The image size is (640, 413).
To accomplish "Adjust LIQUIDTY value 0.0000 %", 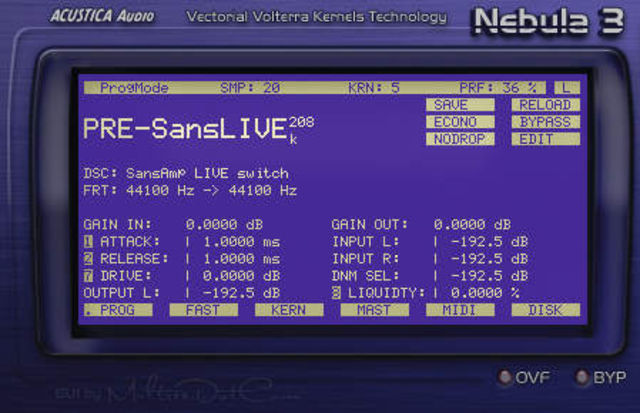I will tap(485, 293).
